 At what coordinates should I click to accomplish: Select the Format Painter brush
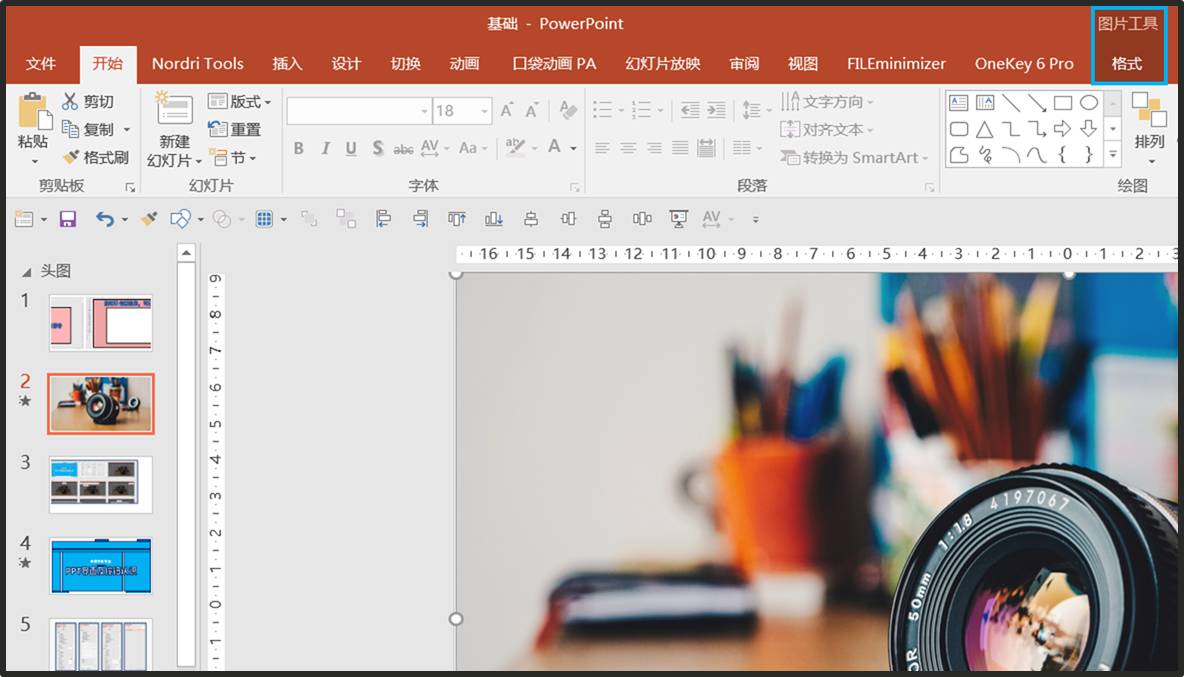(95, 157)
